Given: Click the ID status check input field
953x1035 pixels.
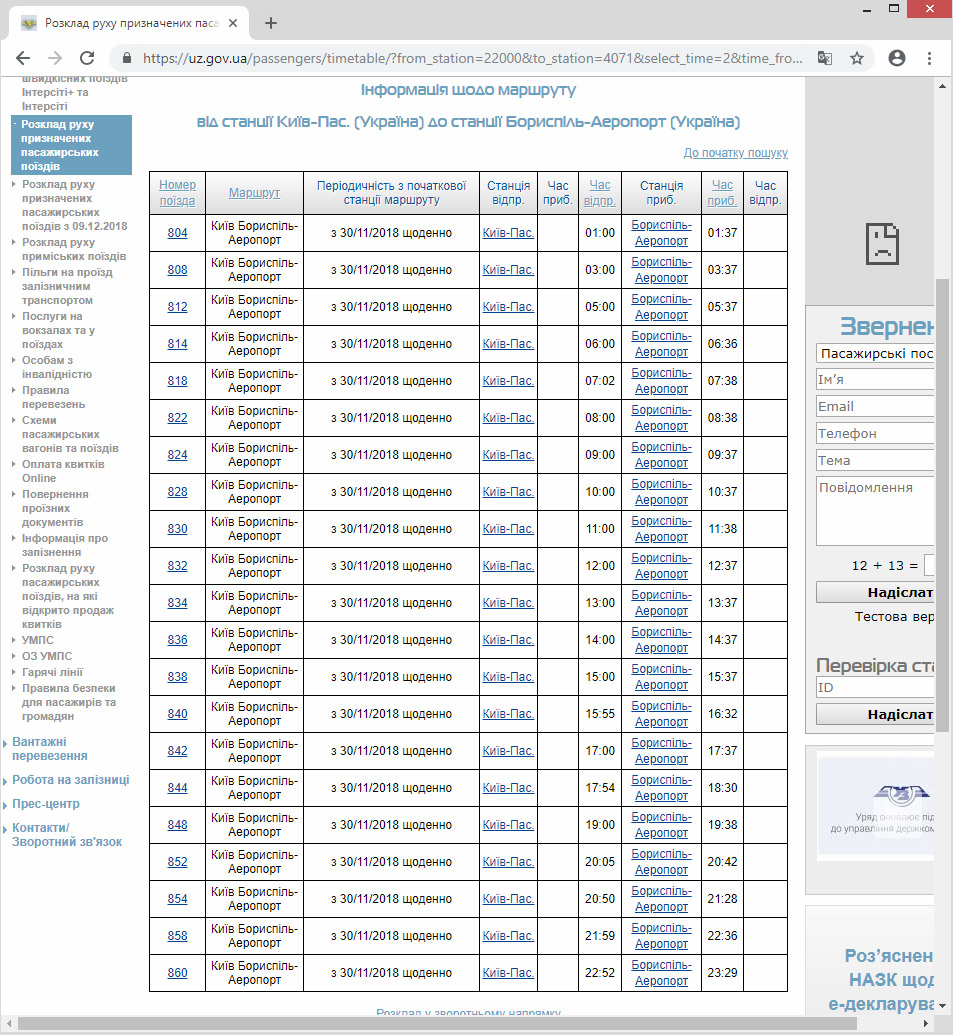Looking at the screenshot, I should (875, 687).
